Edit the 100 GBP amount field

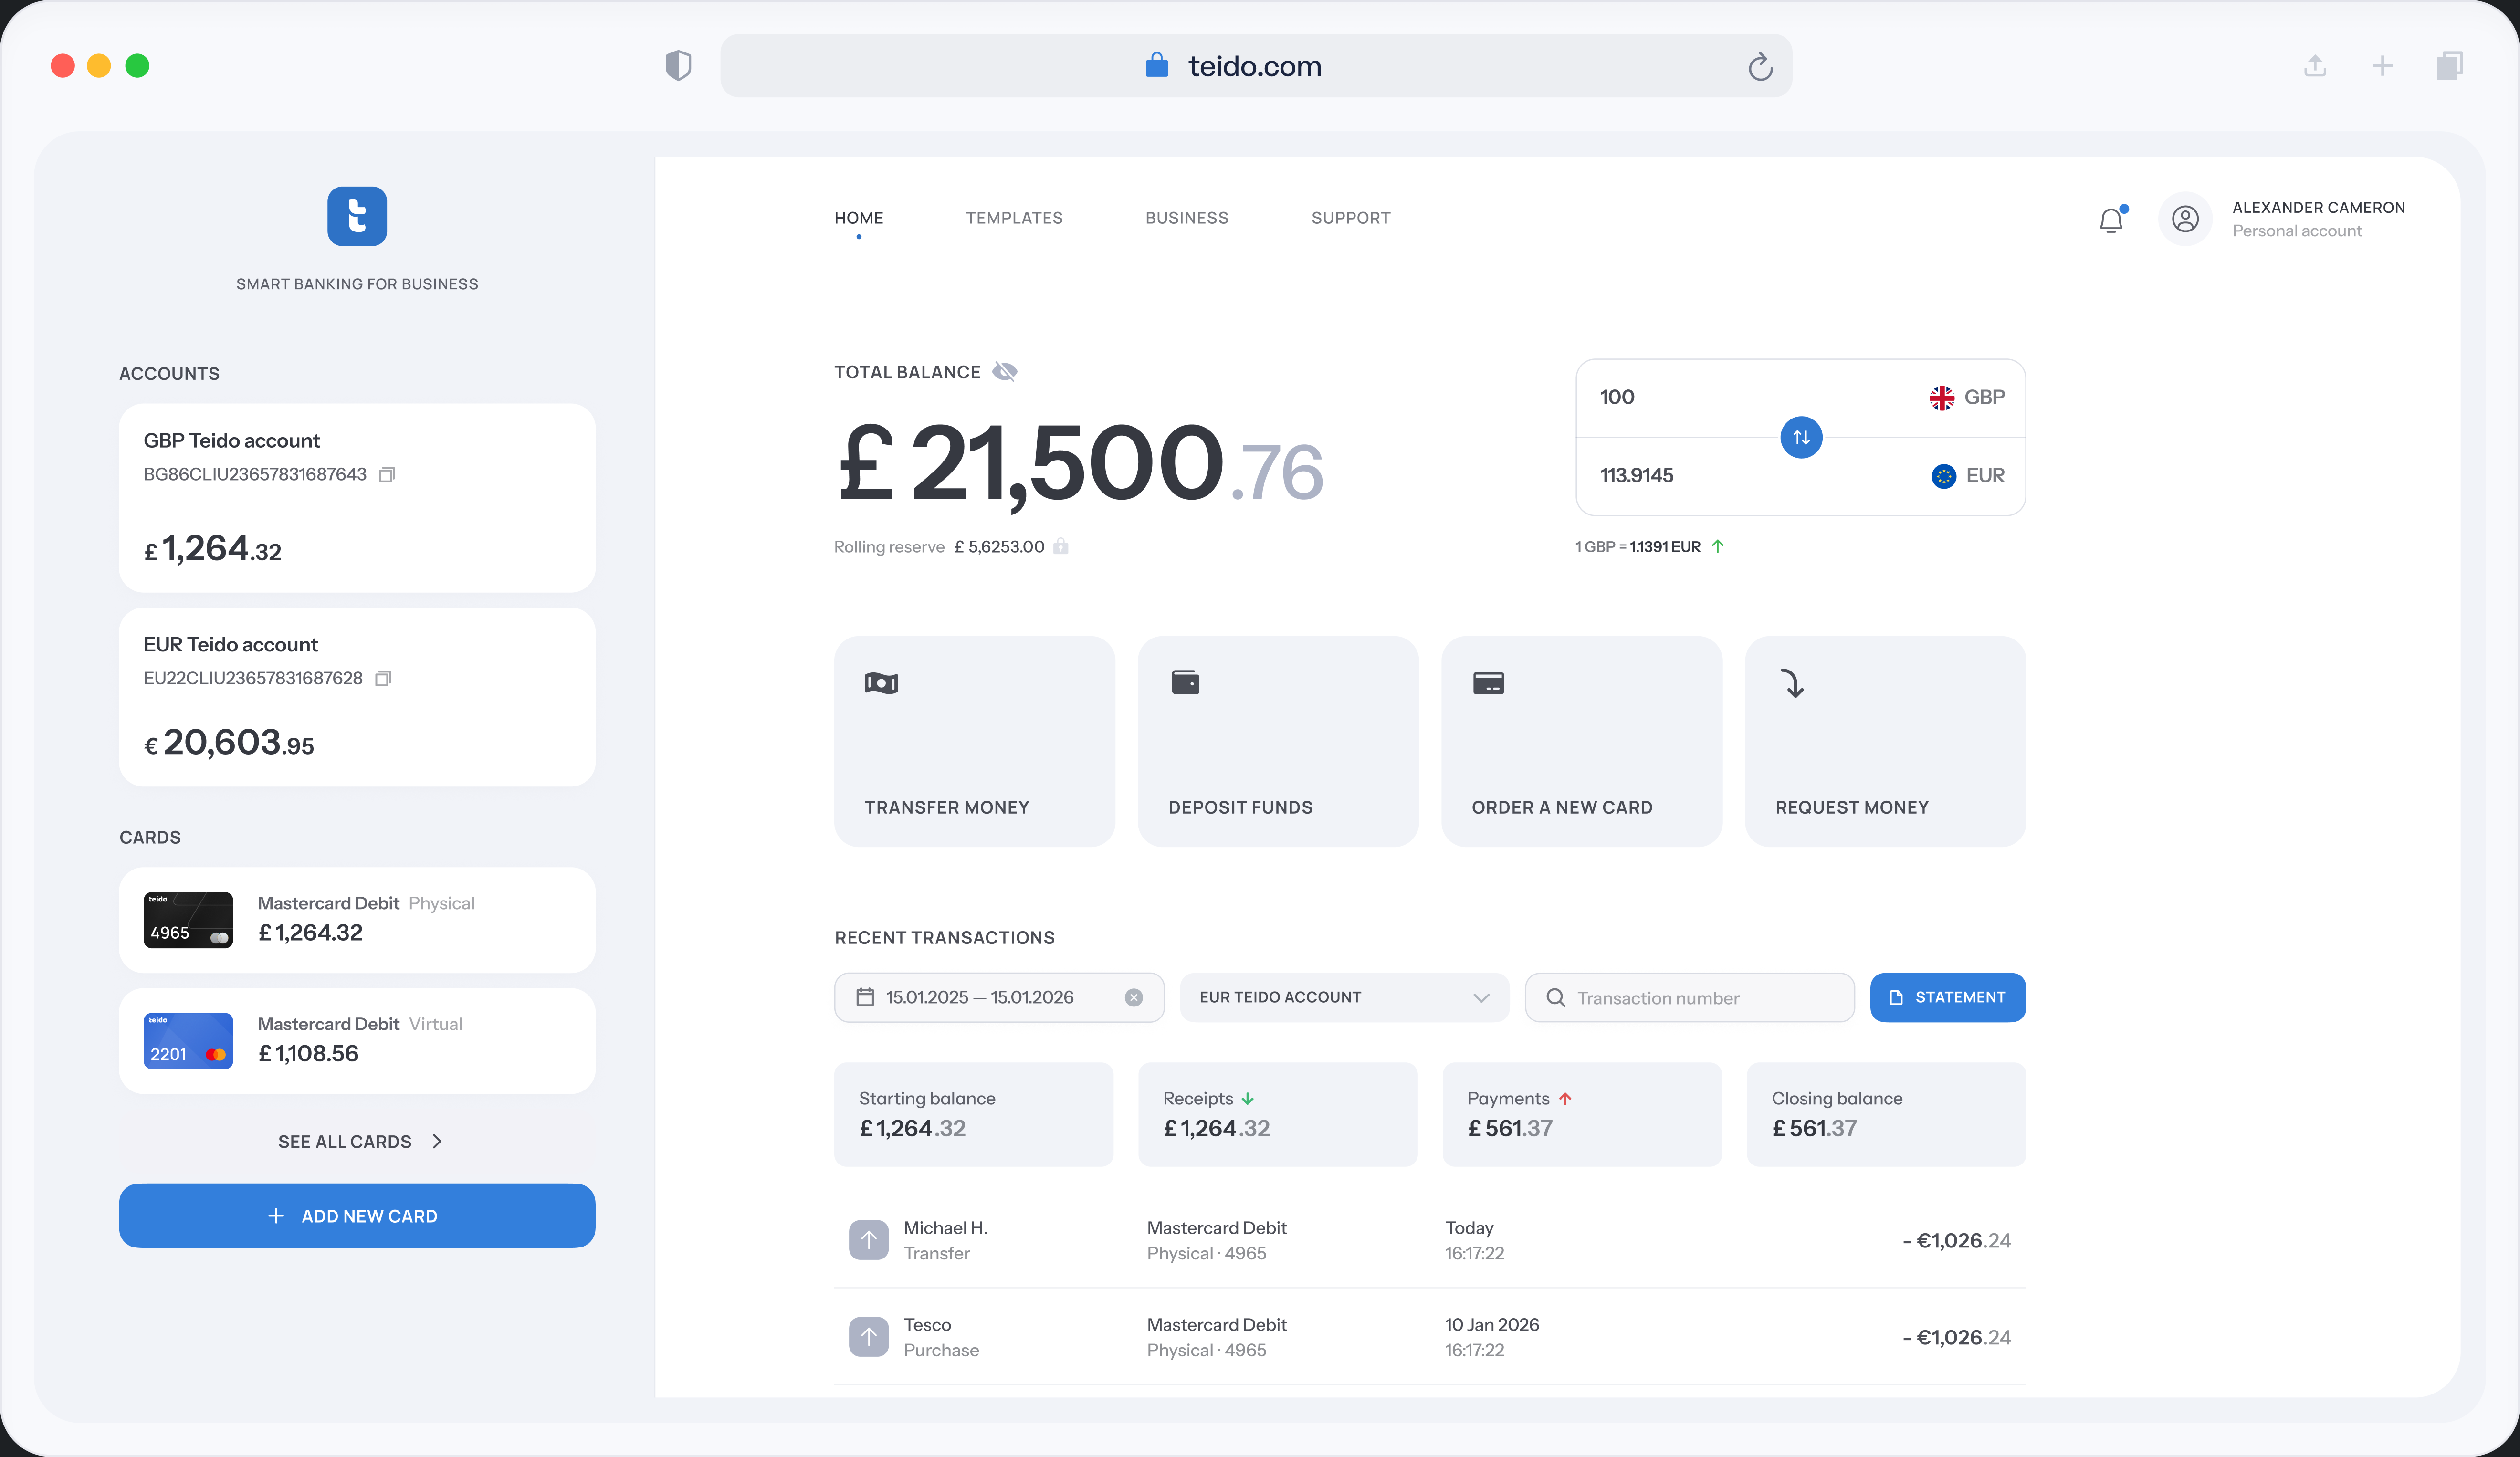point(1617,397)
